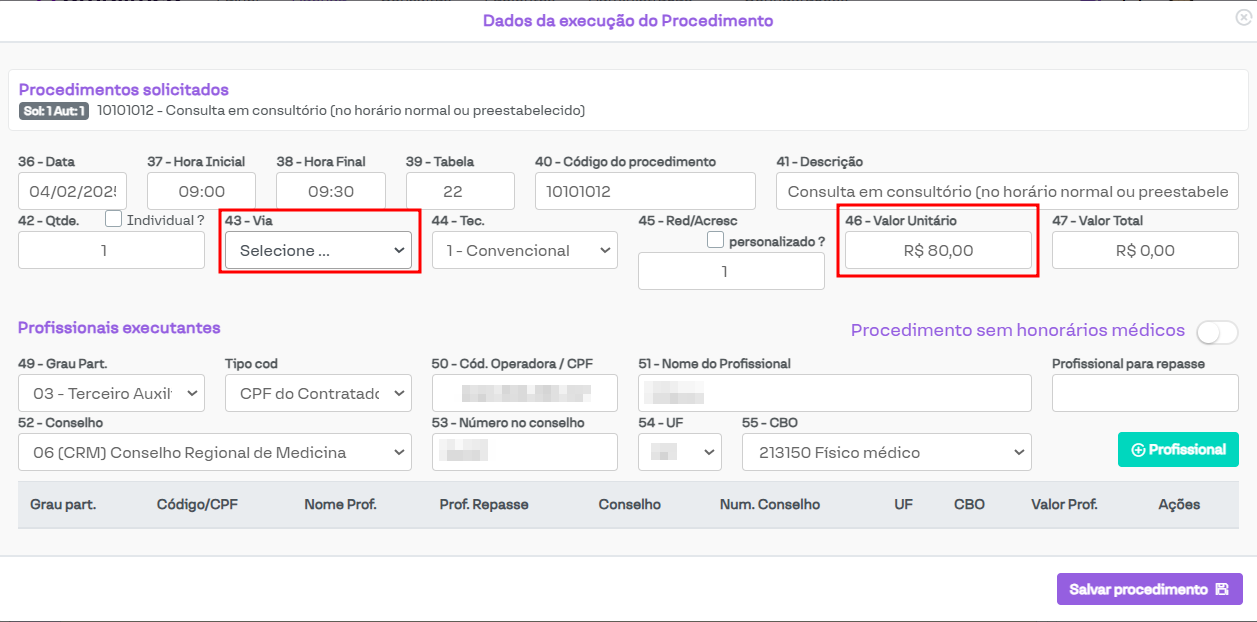Image resolution: width=1257 pixels, height=622 pixels.
Task: Click the Salvar procedimento button
Action: pyautogui.click(x=1149, y=589)
